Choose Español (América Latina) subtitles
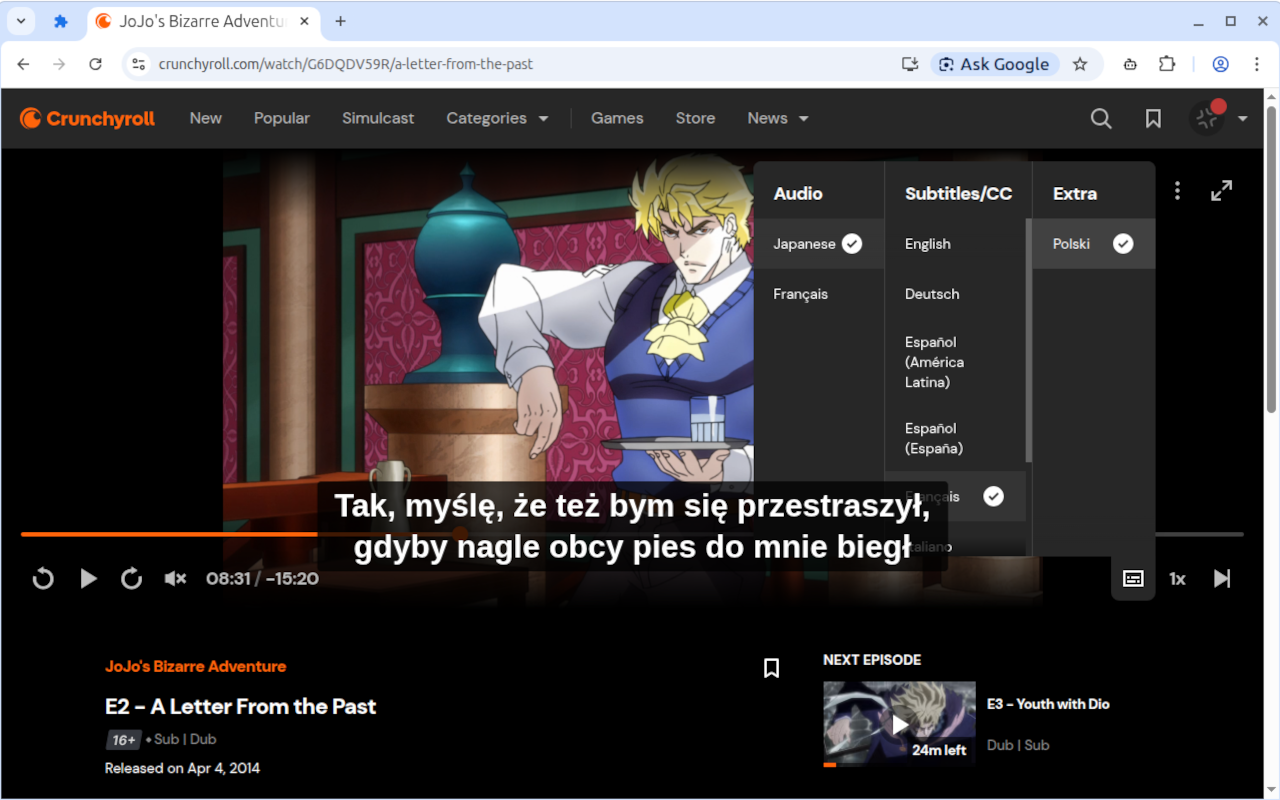Screen dimensions: 1280x800 tap(955, 362)
